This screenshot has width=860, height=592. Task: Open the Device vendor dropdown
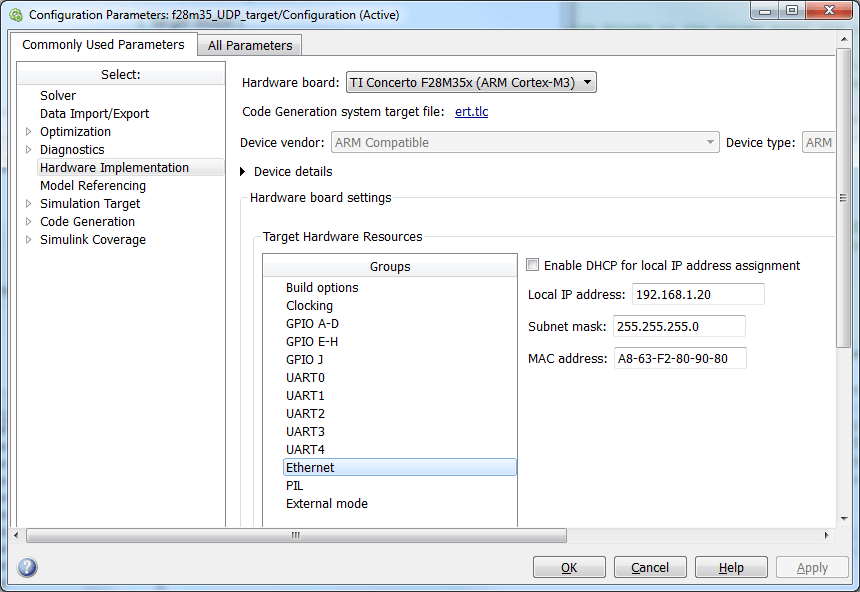[x=525, y=143]
